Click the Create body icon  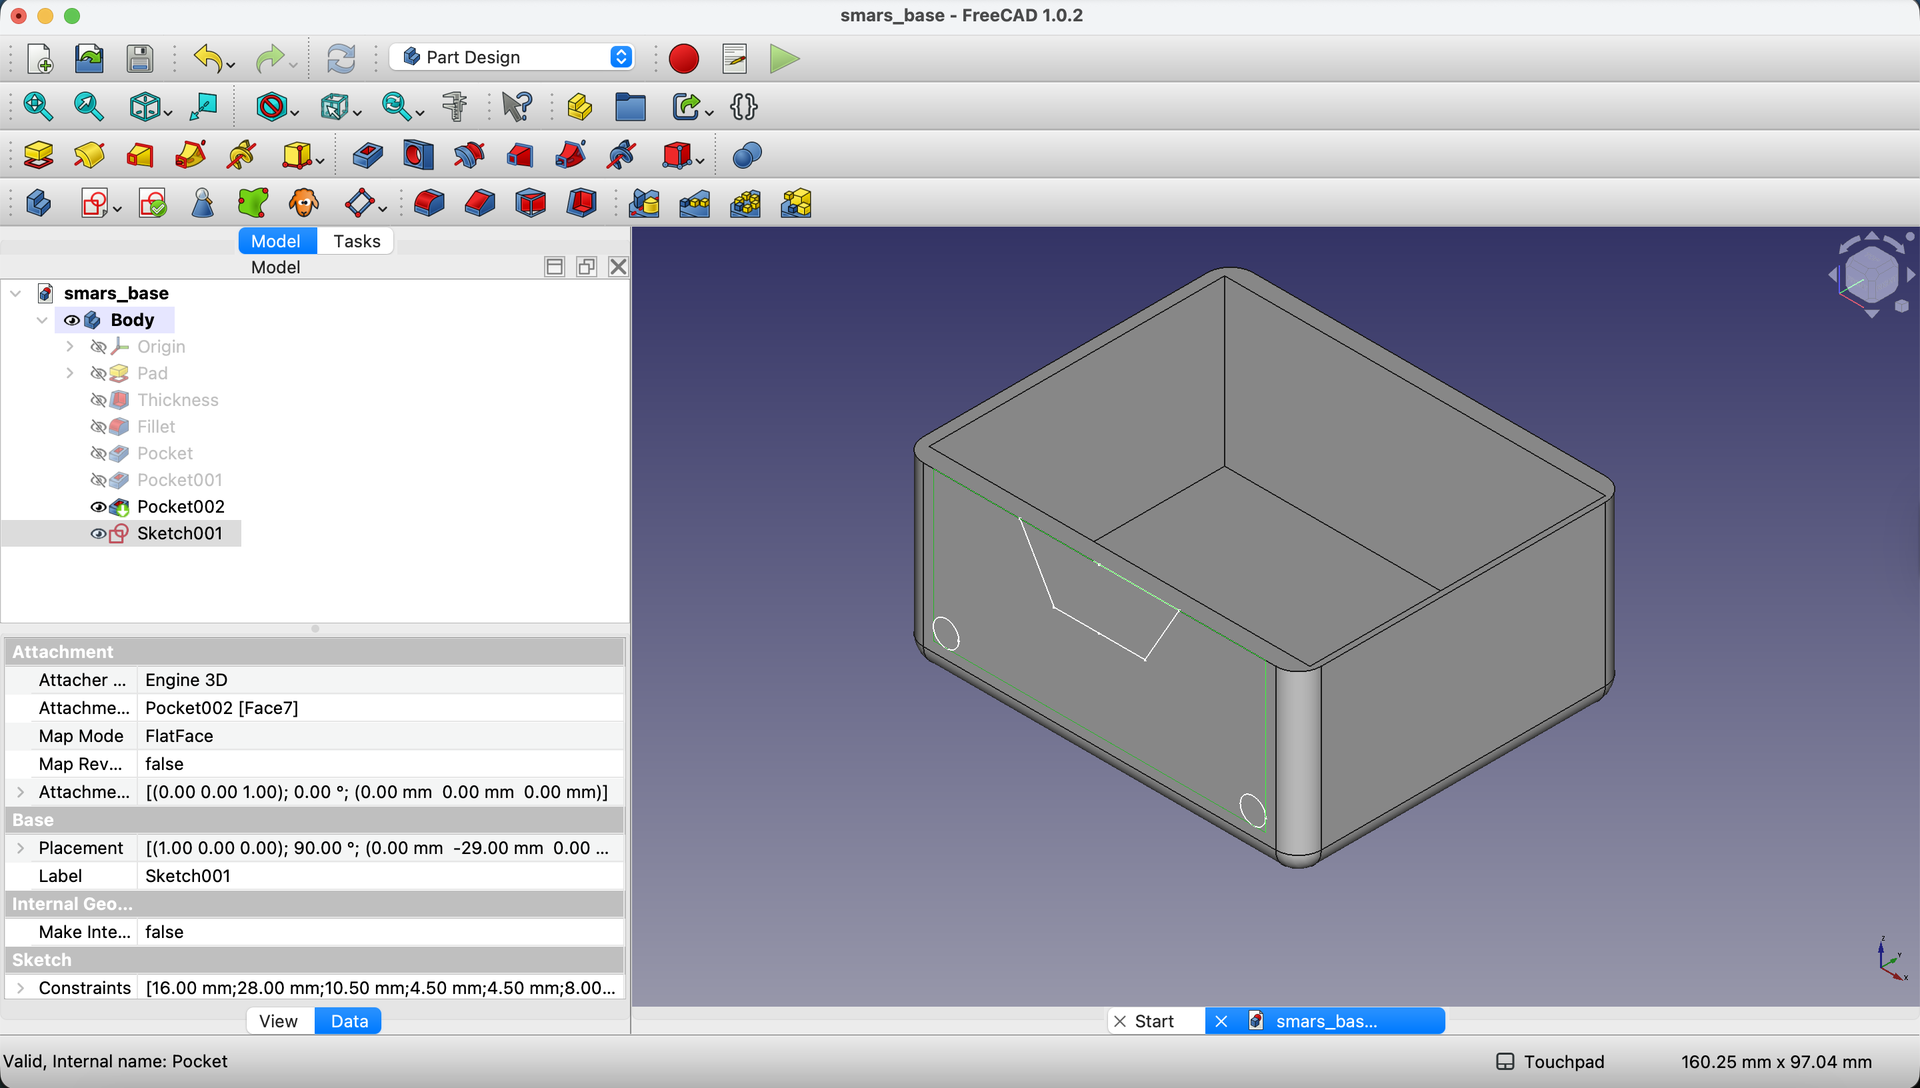tap(38, 203)
